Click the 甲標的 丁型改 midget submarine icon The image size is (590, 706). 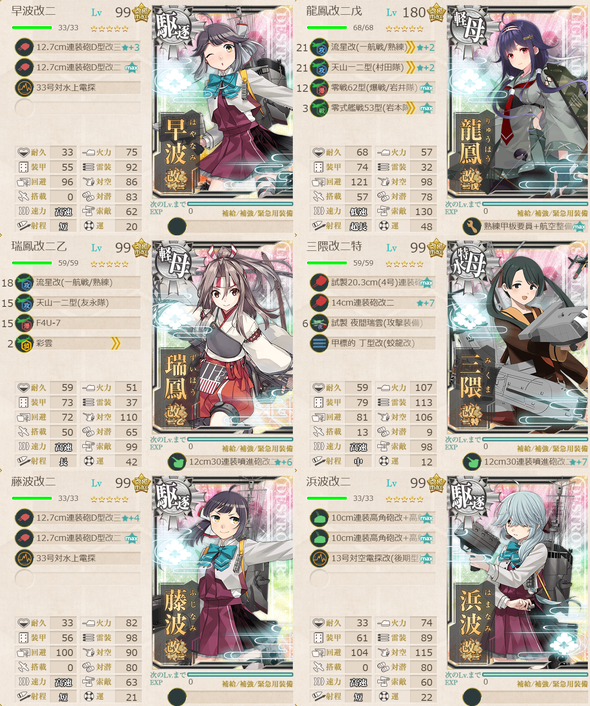point(319,344)
